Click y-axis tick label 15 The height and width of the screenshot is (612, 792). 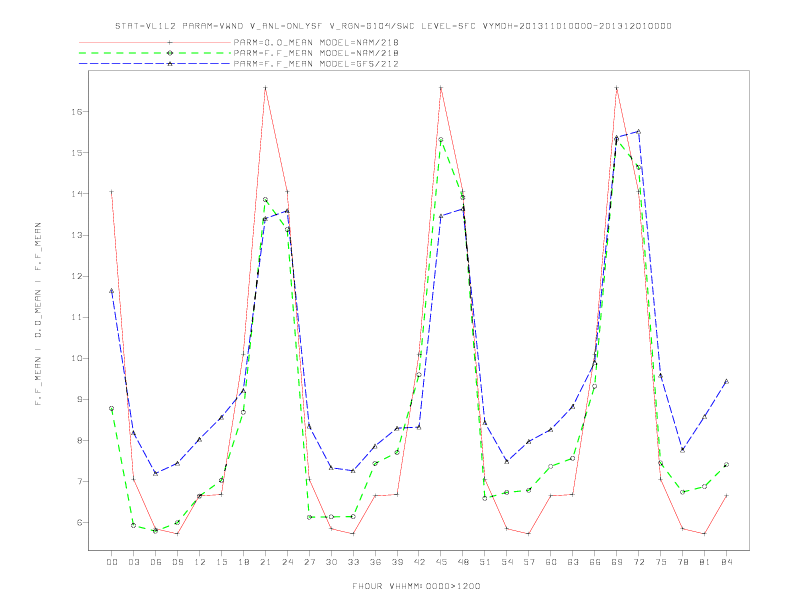coord(77,152)
